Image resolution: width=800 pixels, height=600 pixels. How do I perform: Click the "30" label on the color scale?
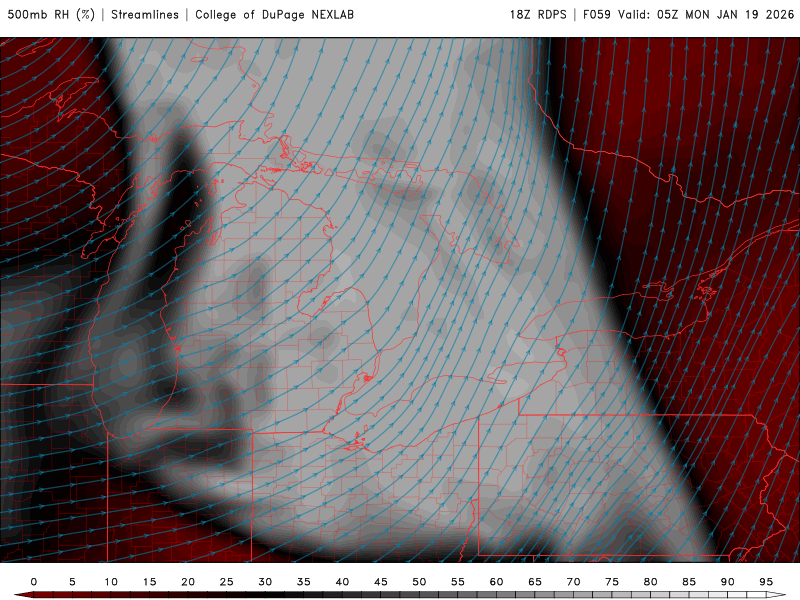(x=265, y=582)
